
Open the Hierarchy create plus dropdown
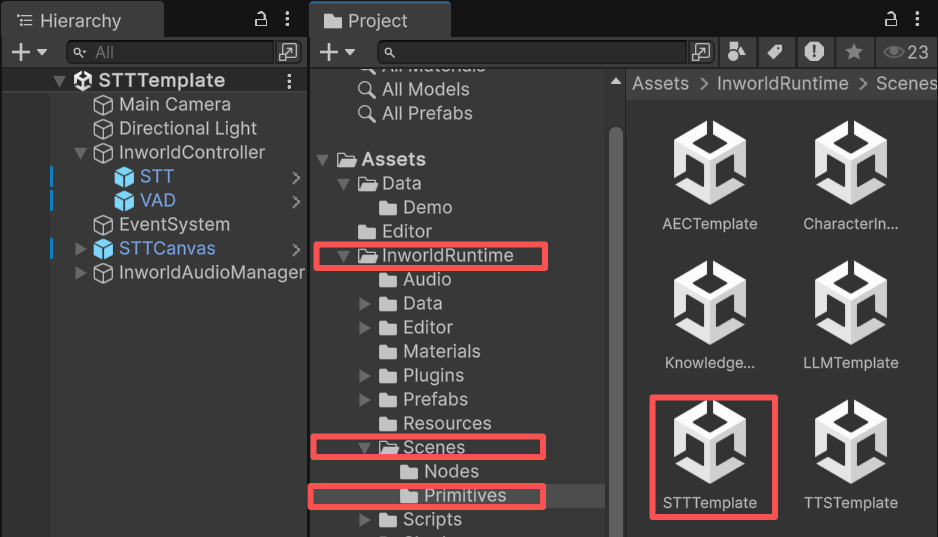click(29, 52)
